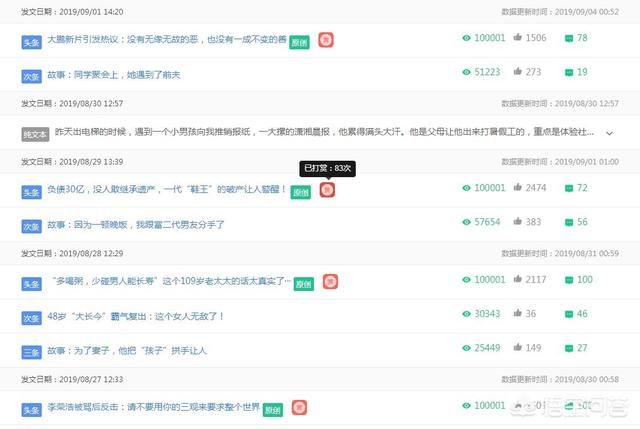Click the thumbs-up icon beside 2474 likes
This screenshot has height=429, width=640.
pos(517,188)
